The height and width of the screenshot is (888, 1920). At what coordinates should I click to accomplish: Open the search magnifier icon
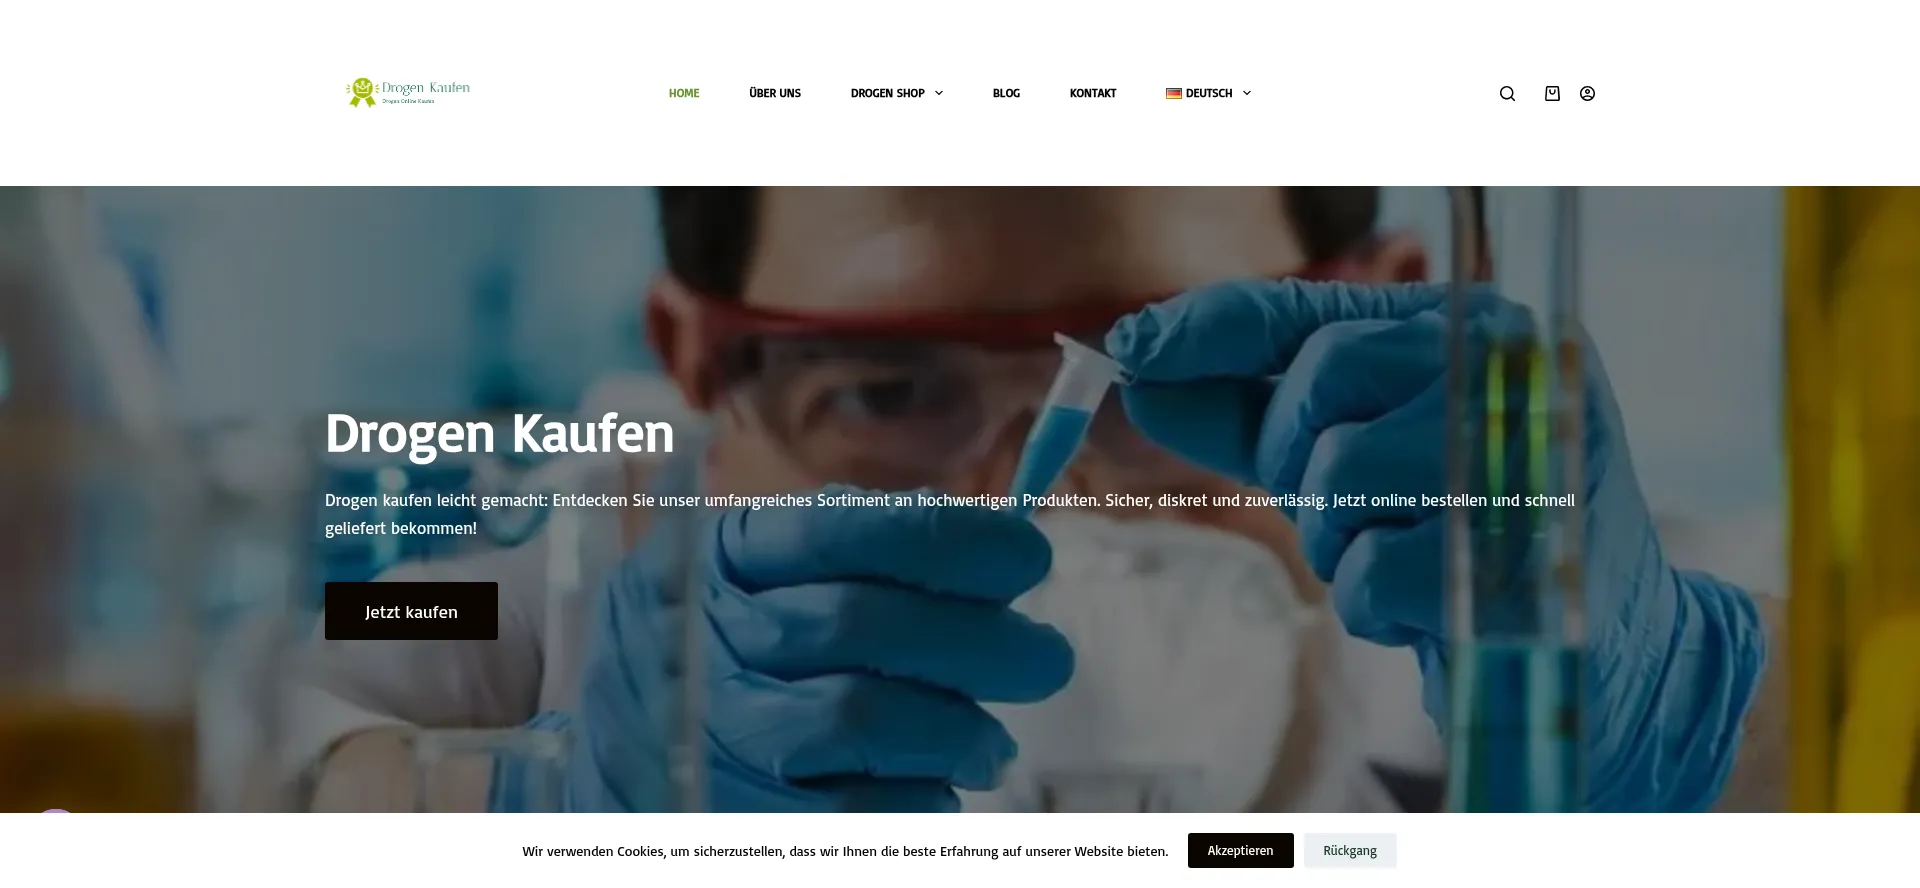1507,93
